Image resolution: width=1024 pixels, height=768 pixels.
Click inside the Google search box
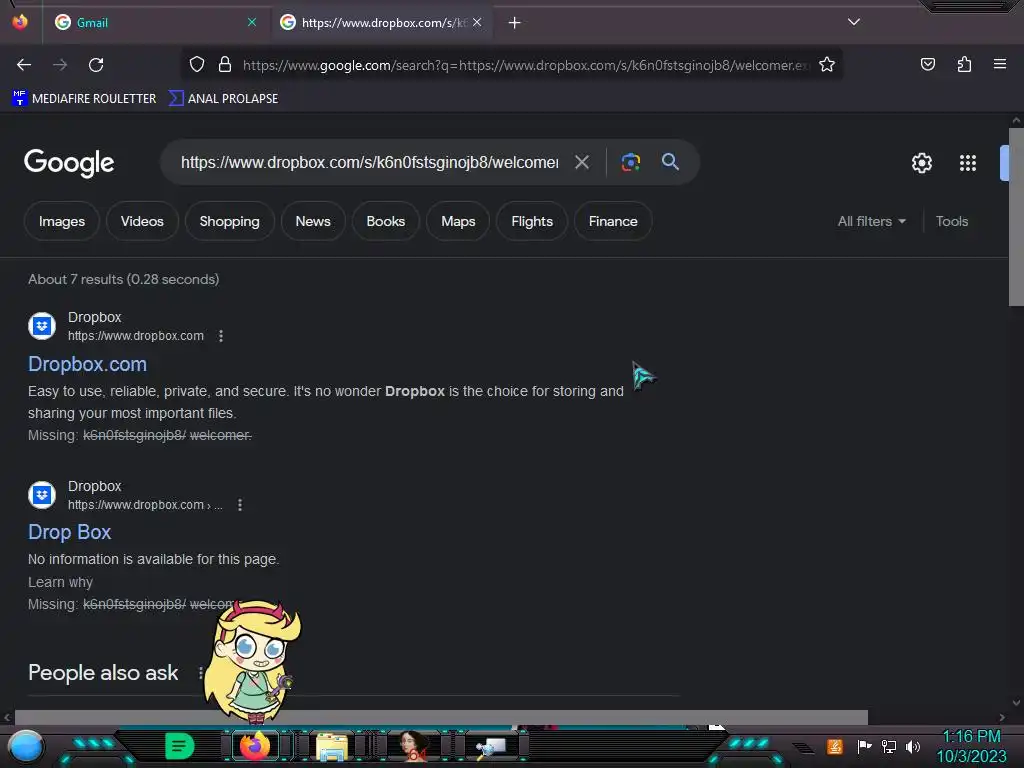[370, 162]
